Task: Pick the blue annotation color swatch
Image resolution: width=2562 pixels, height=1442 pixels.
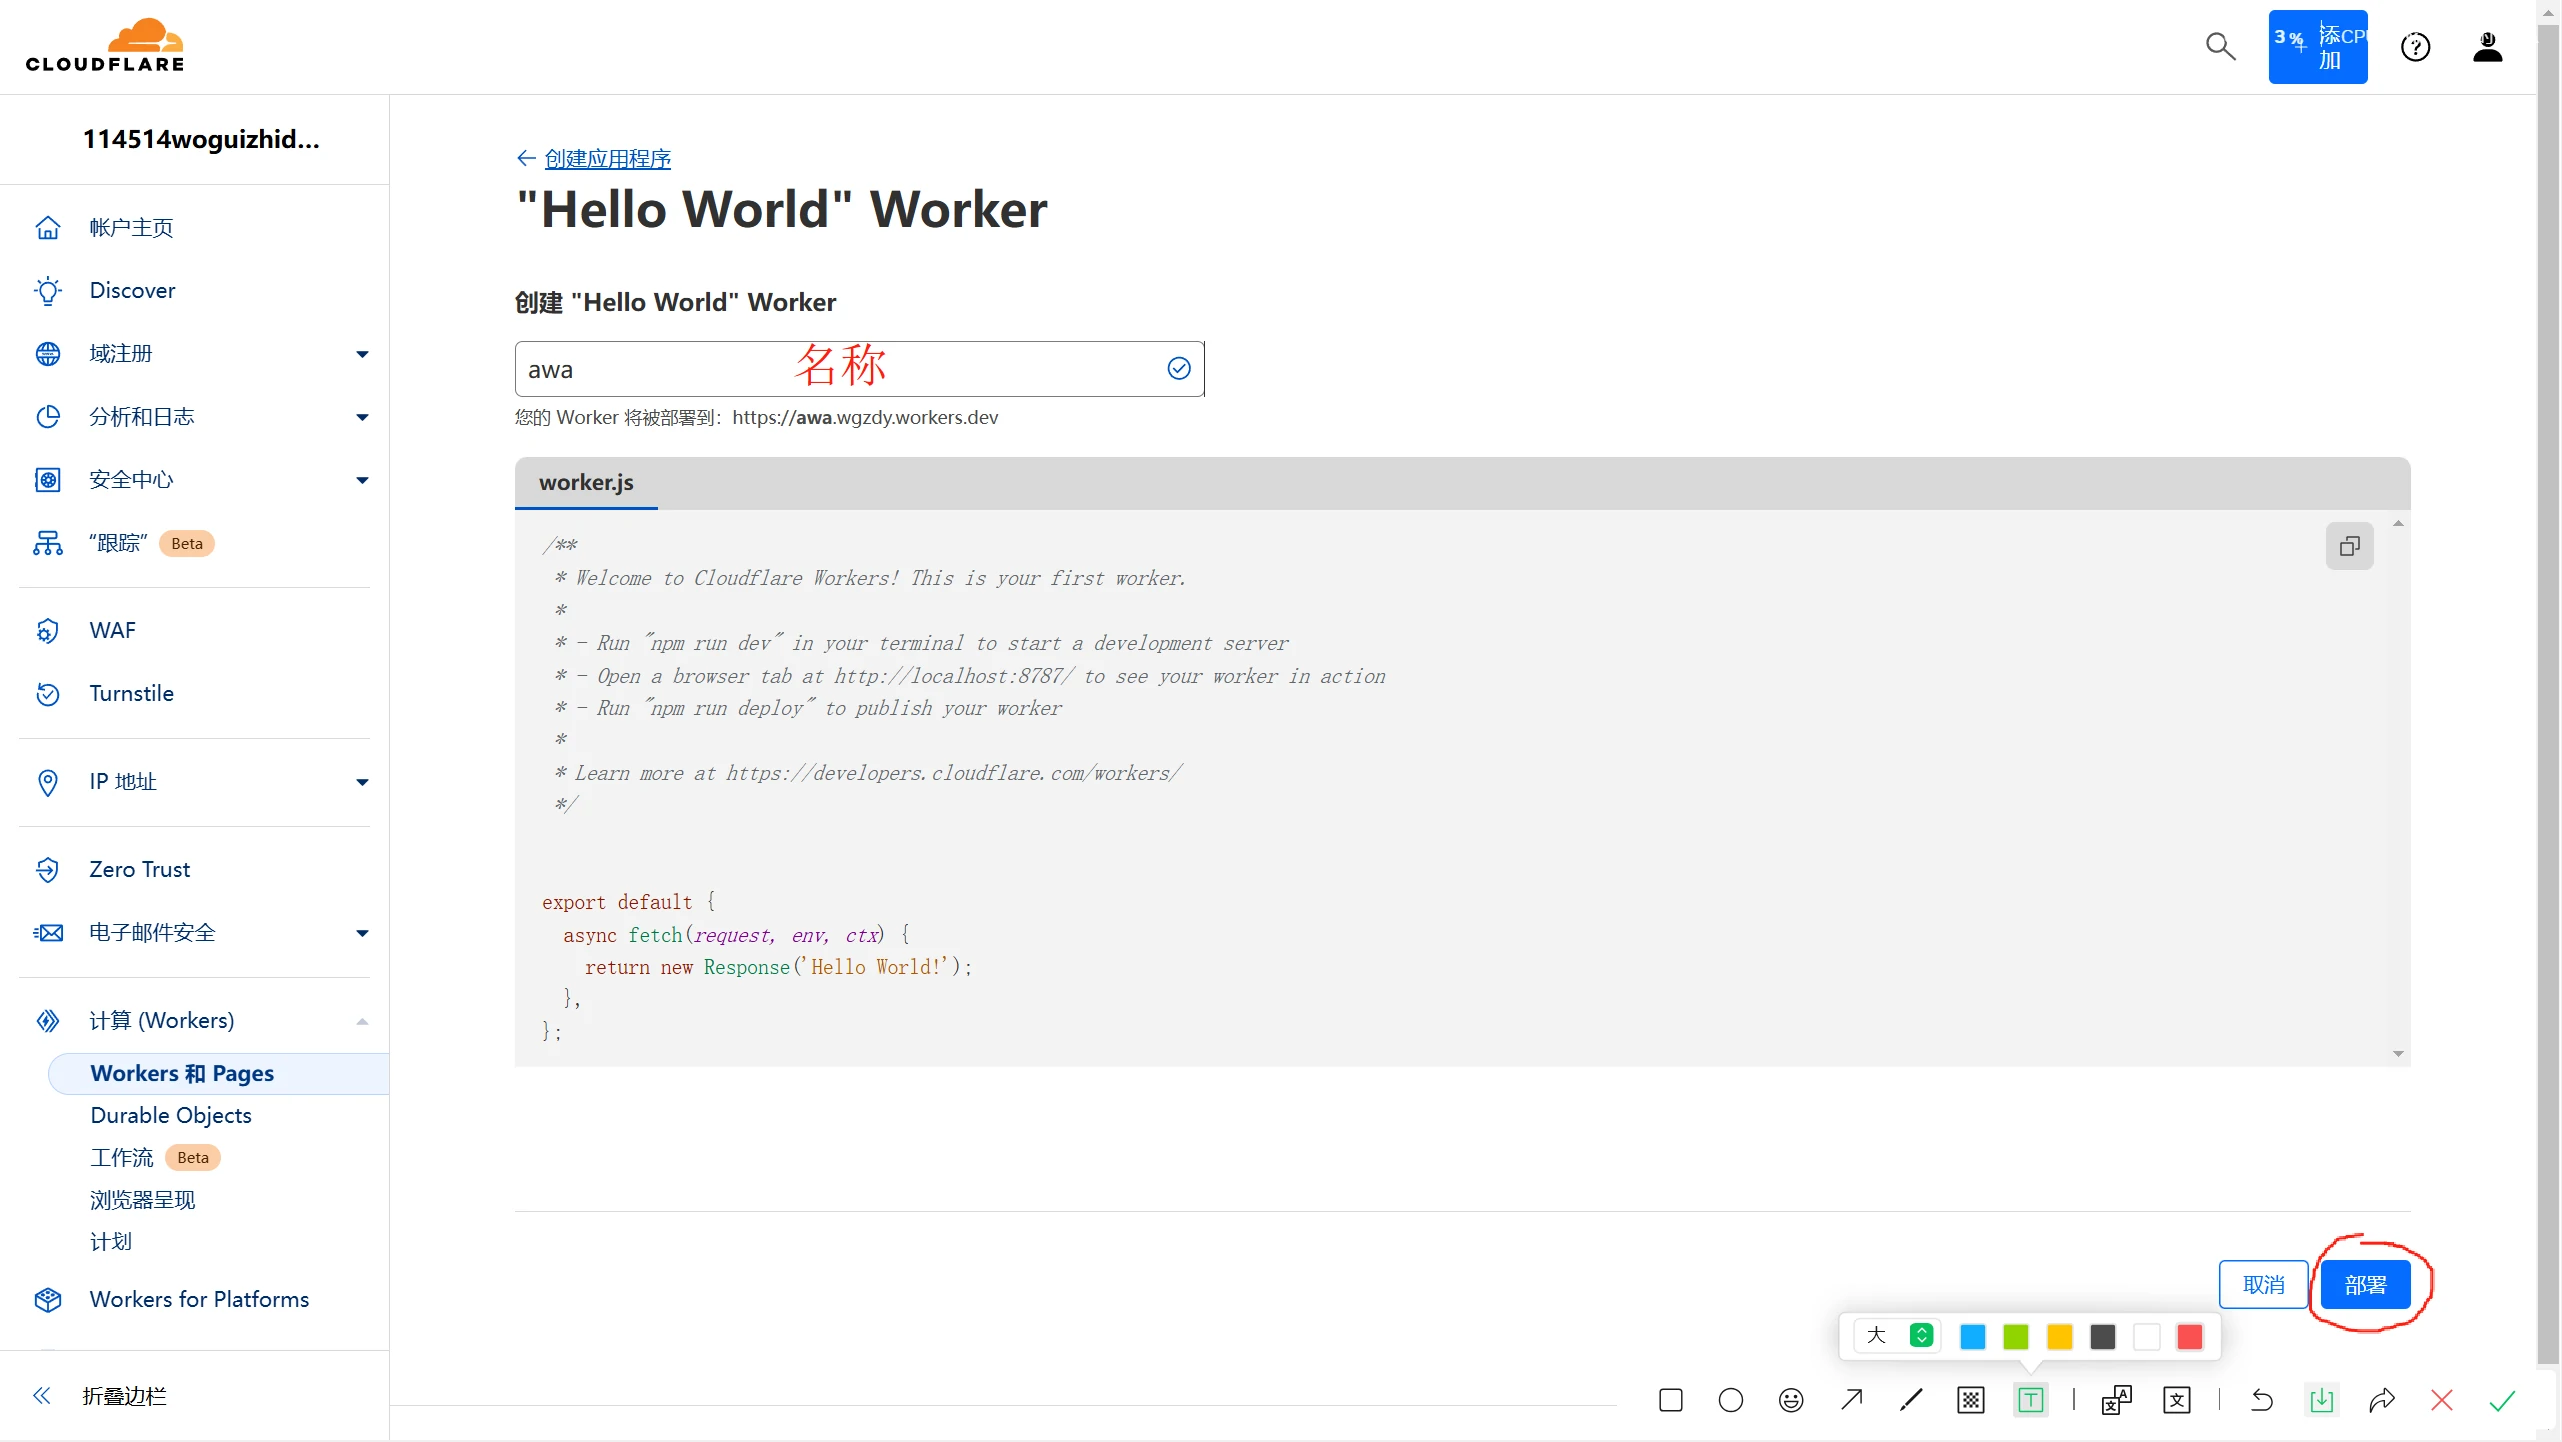Action: coord(1972,1337)
